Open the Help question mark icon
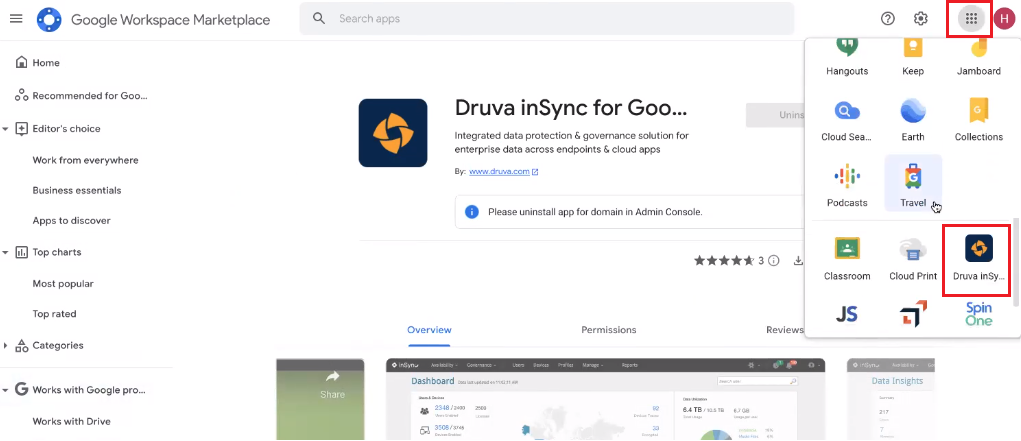 click(x=888, y=18)
